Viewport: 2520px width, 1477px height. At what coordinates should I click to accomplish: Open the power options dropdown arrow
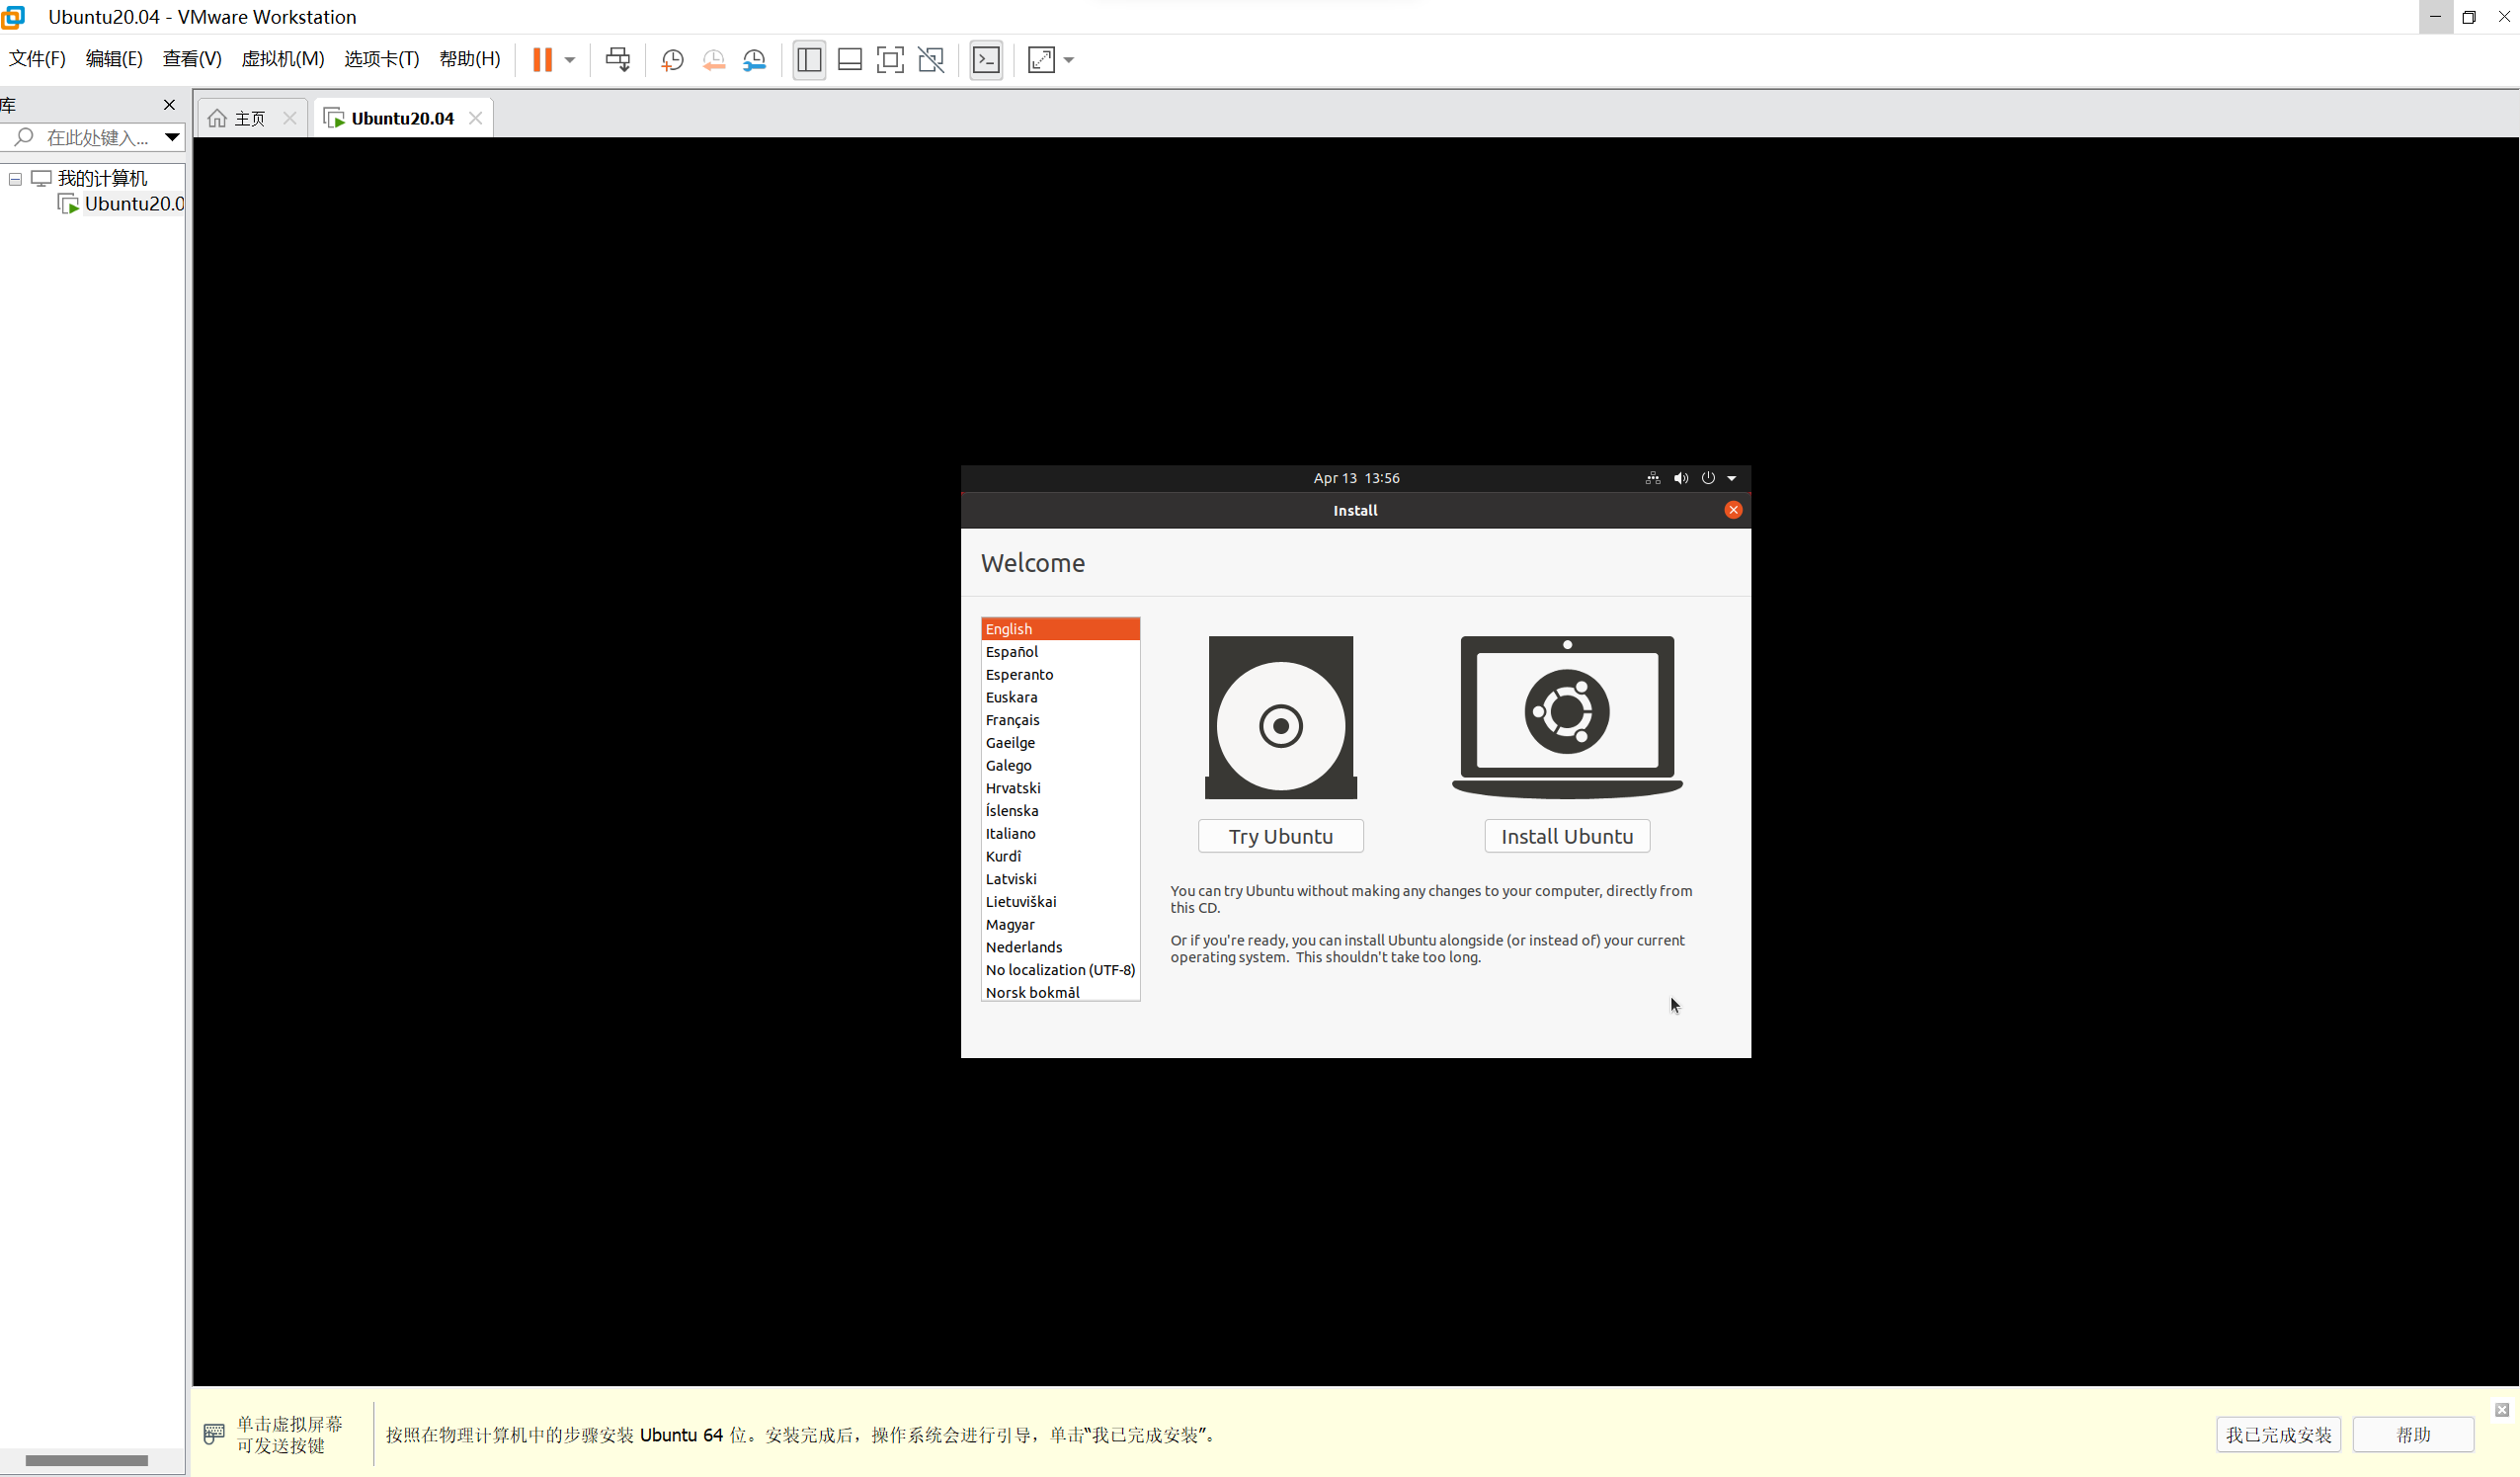point(570,60)
